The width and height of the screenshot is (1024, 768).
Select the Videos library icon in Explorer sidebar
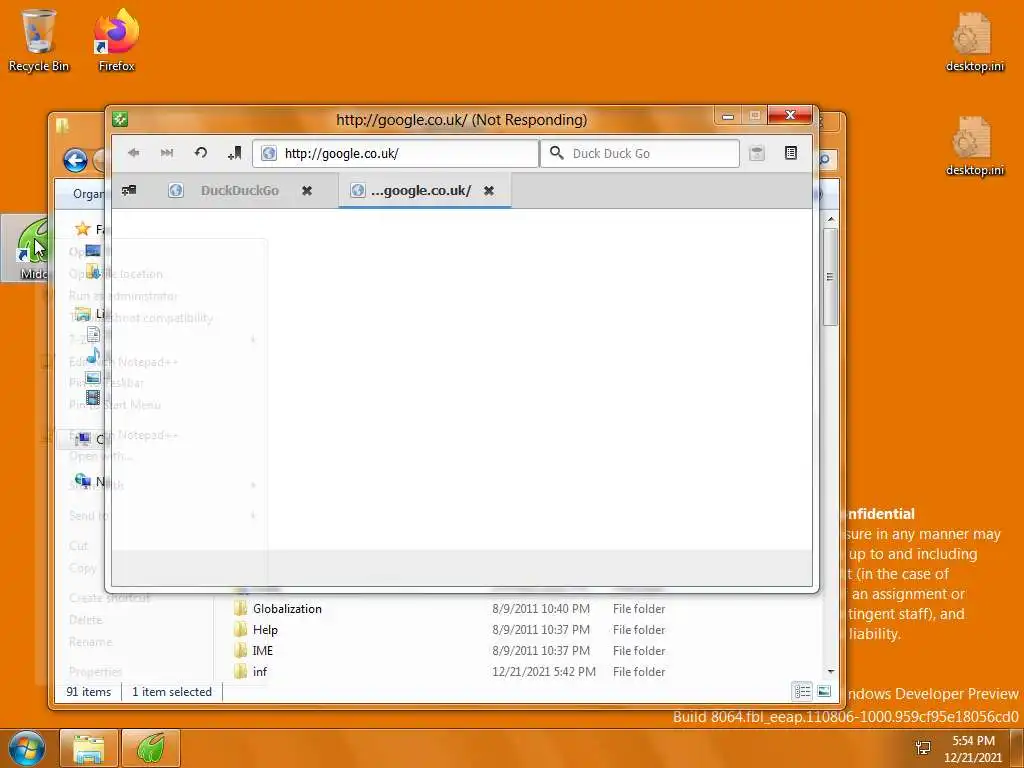(x=93, y=398)
